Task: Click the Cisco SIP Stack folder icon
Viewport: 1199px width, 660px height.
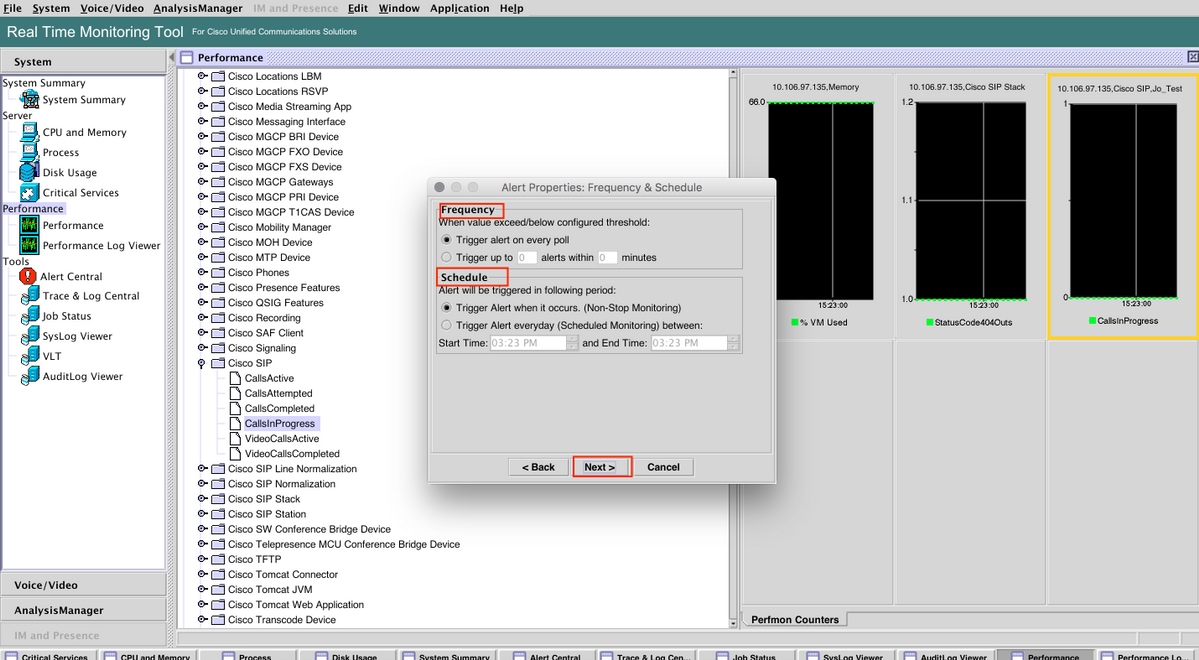Action: pyautogui.click(x=218, y=499)
